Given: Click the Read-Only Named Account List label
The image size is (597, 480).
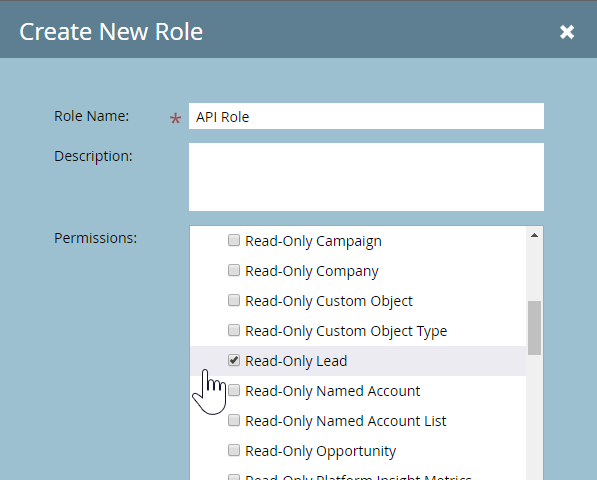Looking at the screenshot, I should tap(346, 421).
